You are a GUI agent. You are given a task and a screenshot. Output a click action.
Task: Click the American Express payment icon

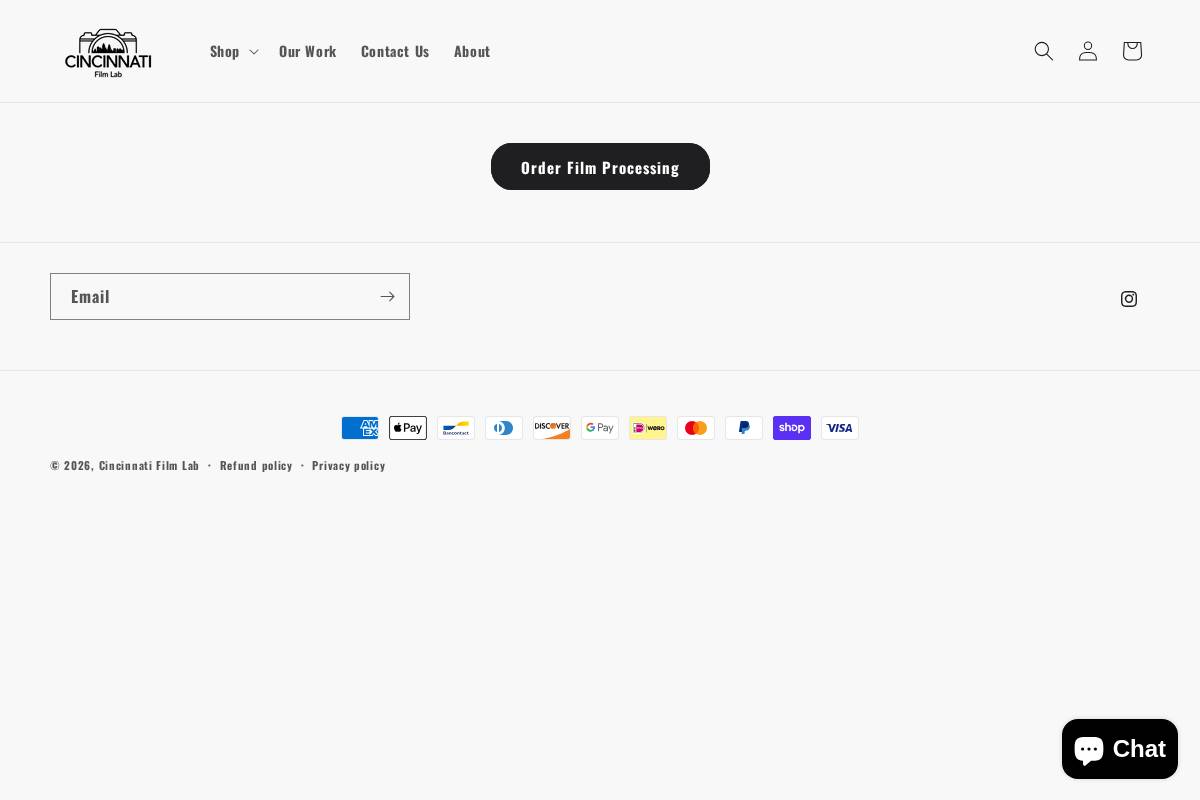click(360, 428)
